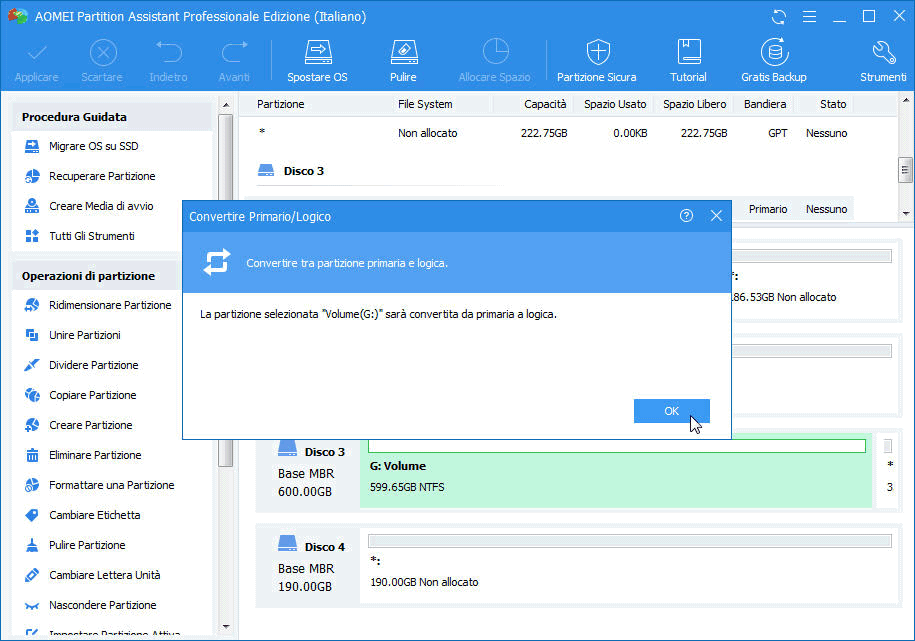Click the Stato column header
Image resolution: width=915 pixels, height=641 pixels.
[833, 104]
